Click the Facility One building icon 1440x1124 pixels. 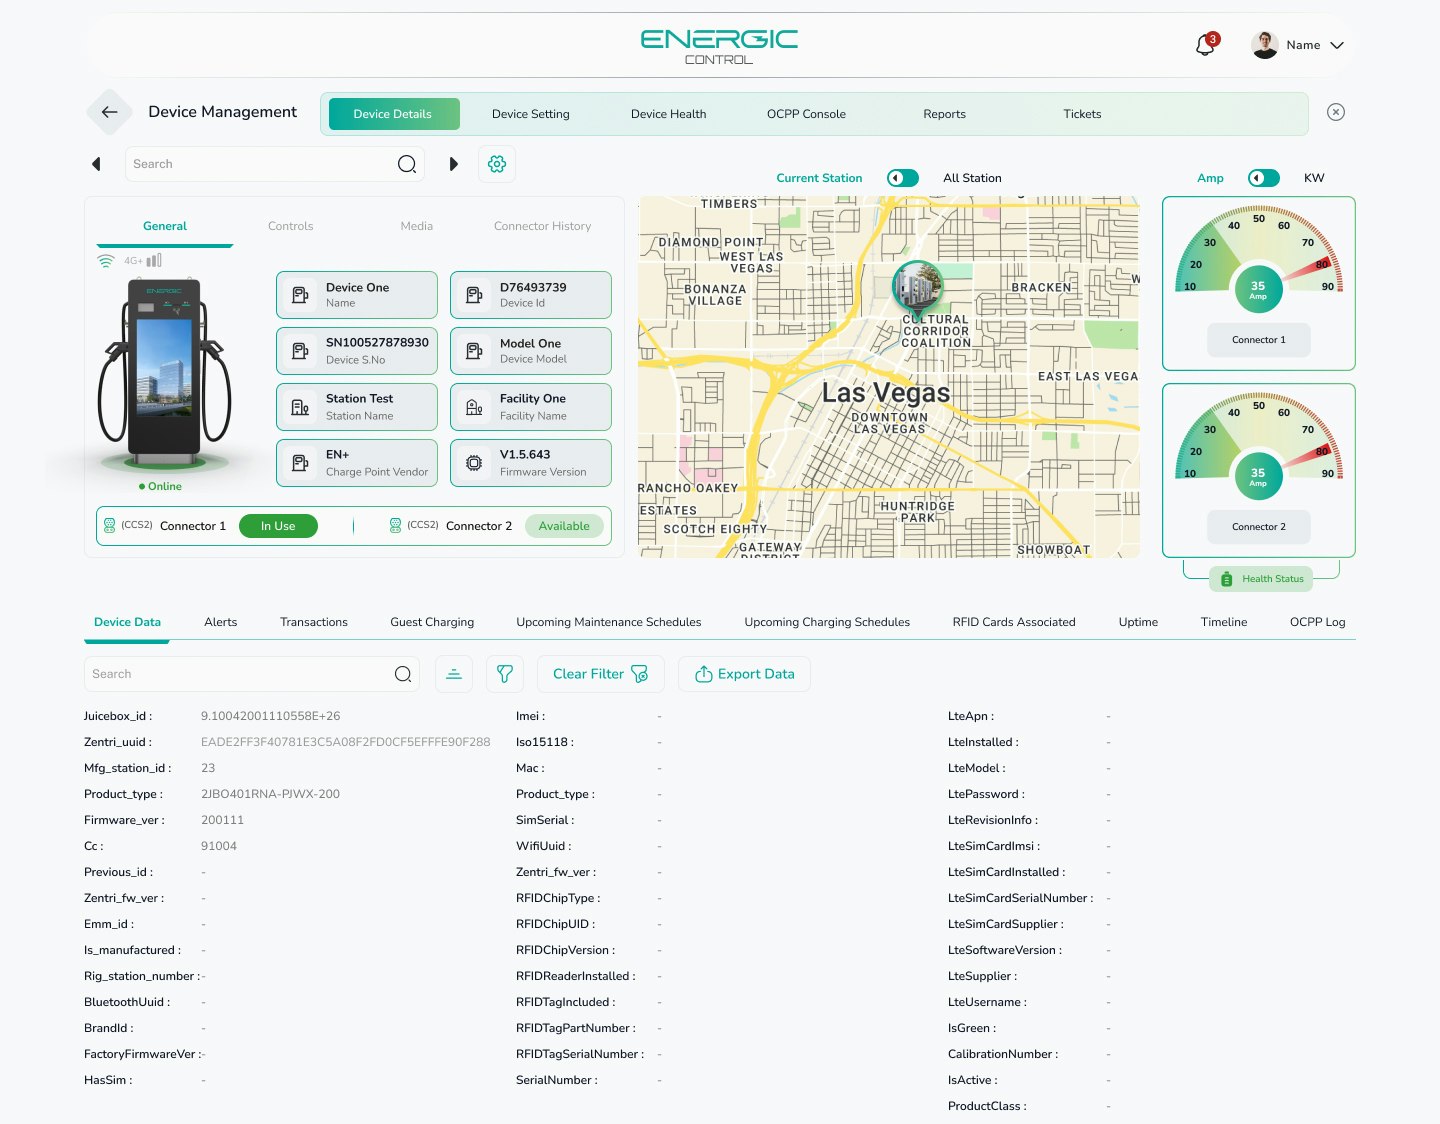click(474, 407)
